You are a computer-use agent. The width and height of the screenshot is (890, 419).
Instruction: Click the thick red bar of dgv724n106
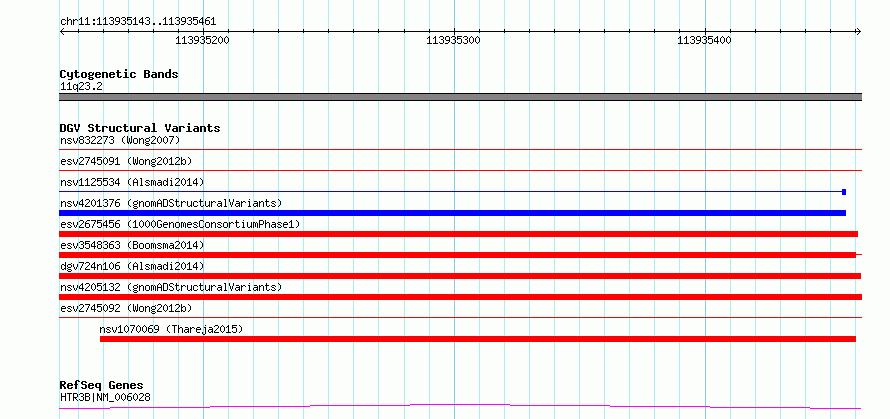[460, 276]
